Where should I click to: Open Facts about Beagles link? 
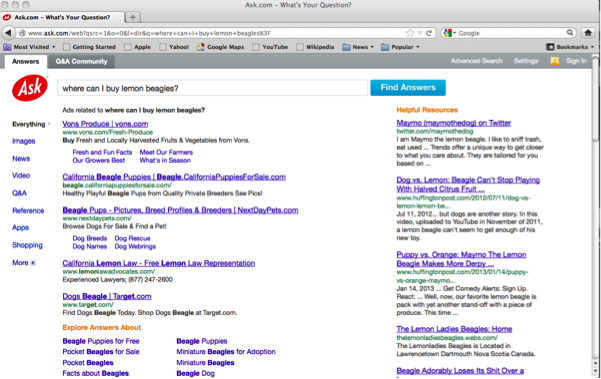(x=95, y=373)
